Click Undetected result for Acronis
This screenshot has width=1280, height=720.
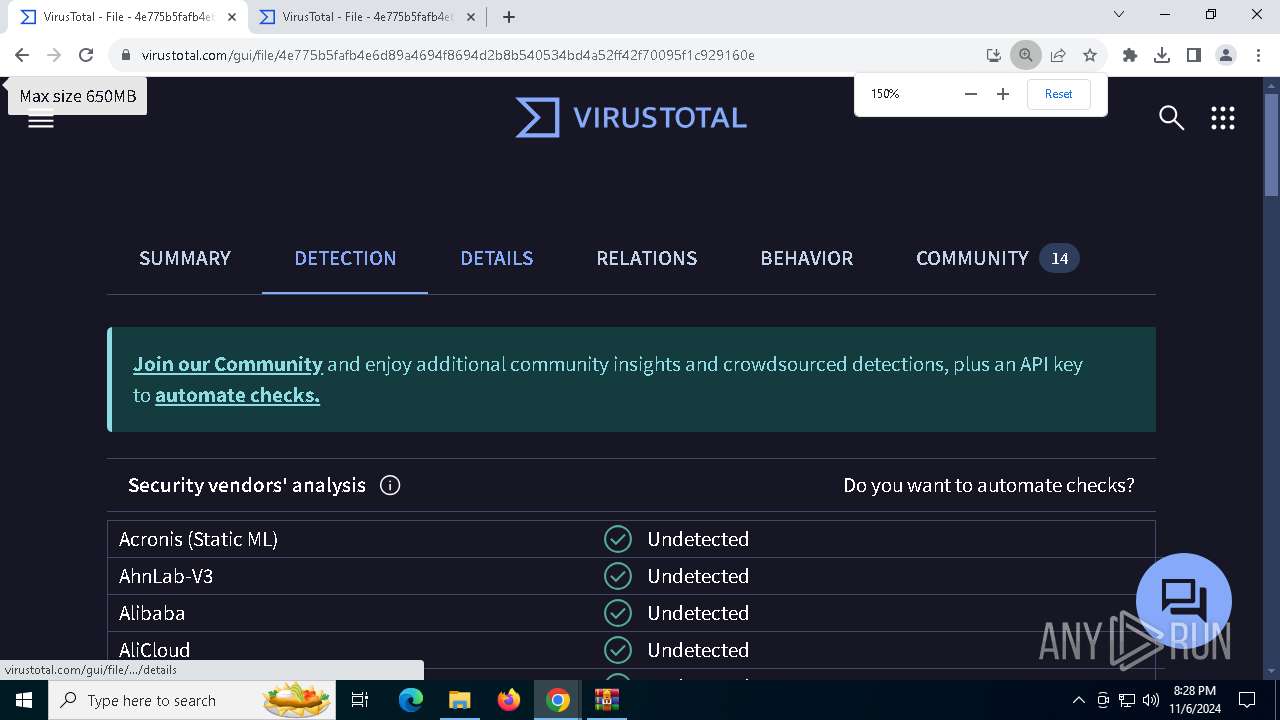698,539
